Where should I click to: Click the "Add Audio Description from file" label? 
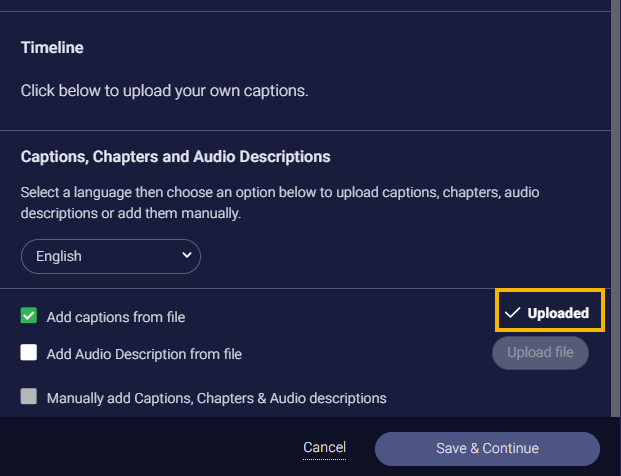tap(144, 353)
